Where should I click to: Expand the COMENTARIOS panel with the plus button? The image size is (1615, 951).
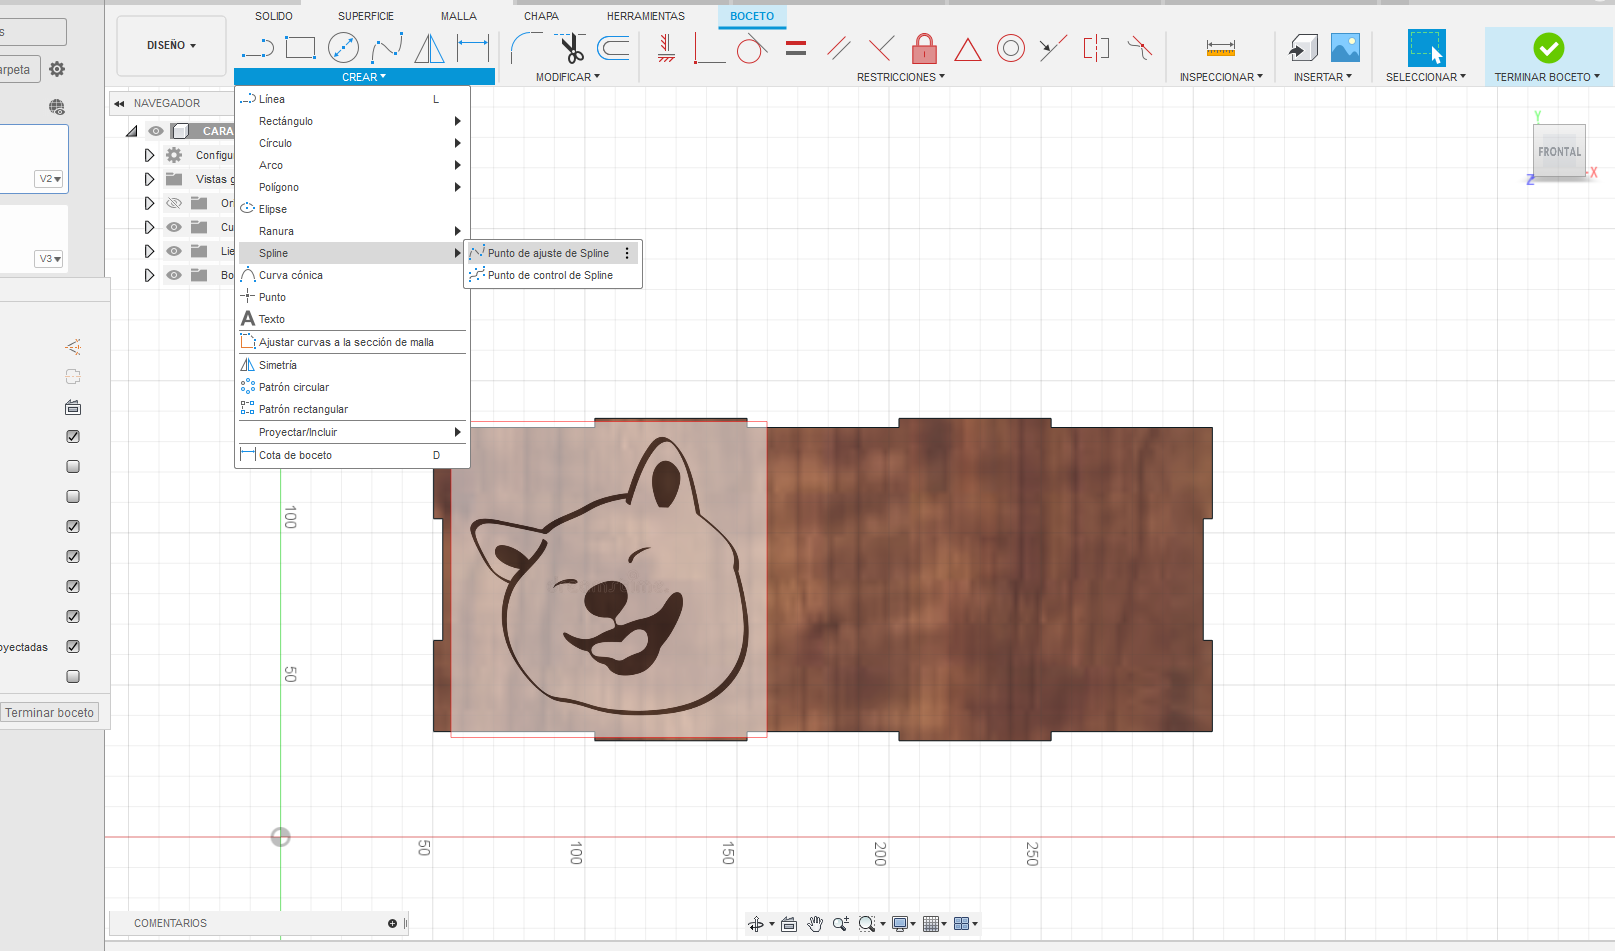pos(392,923)
